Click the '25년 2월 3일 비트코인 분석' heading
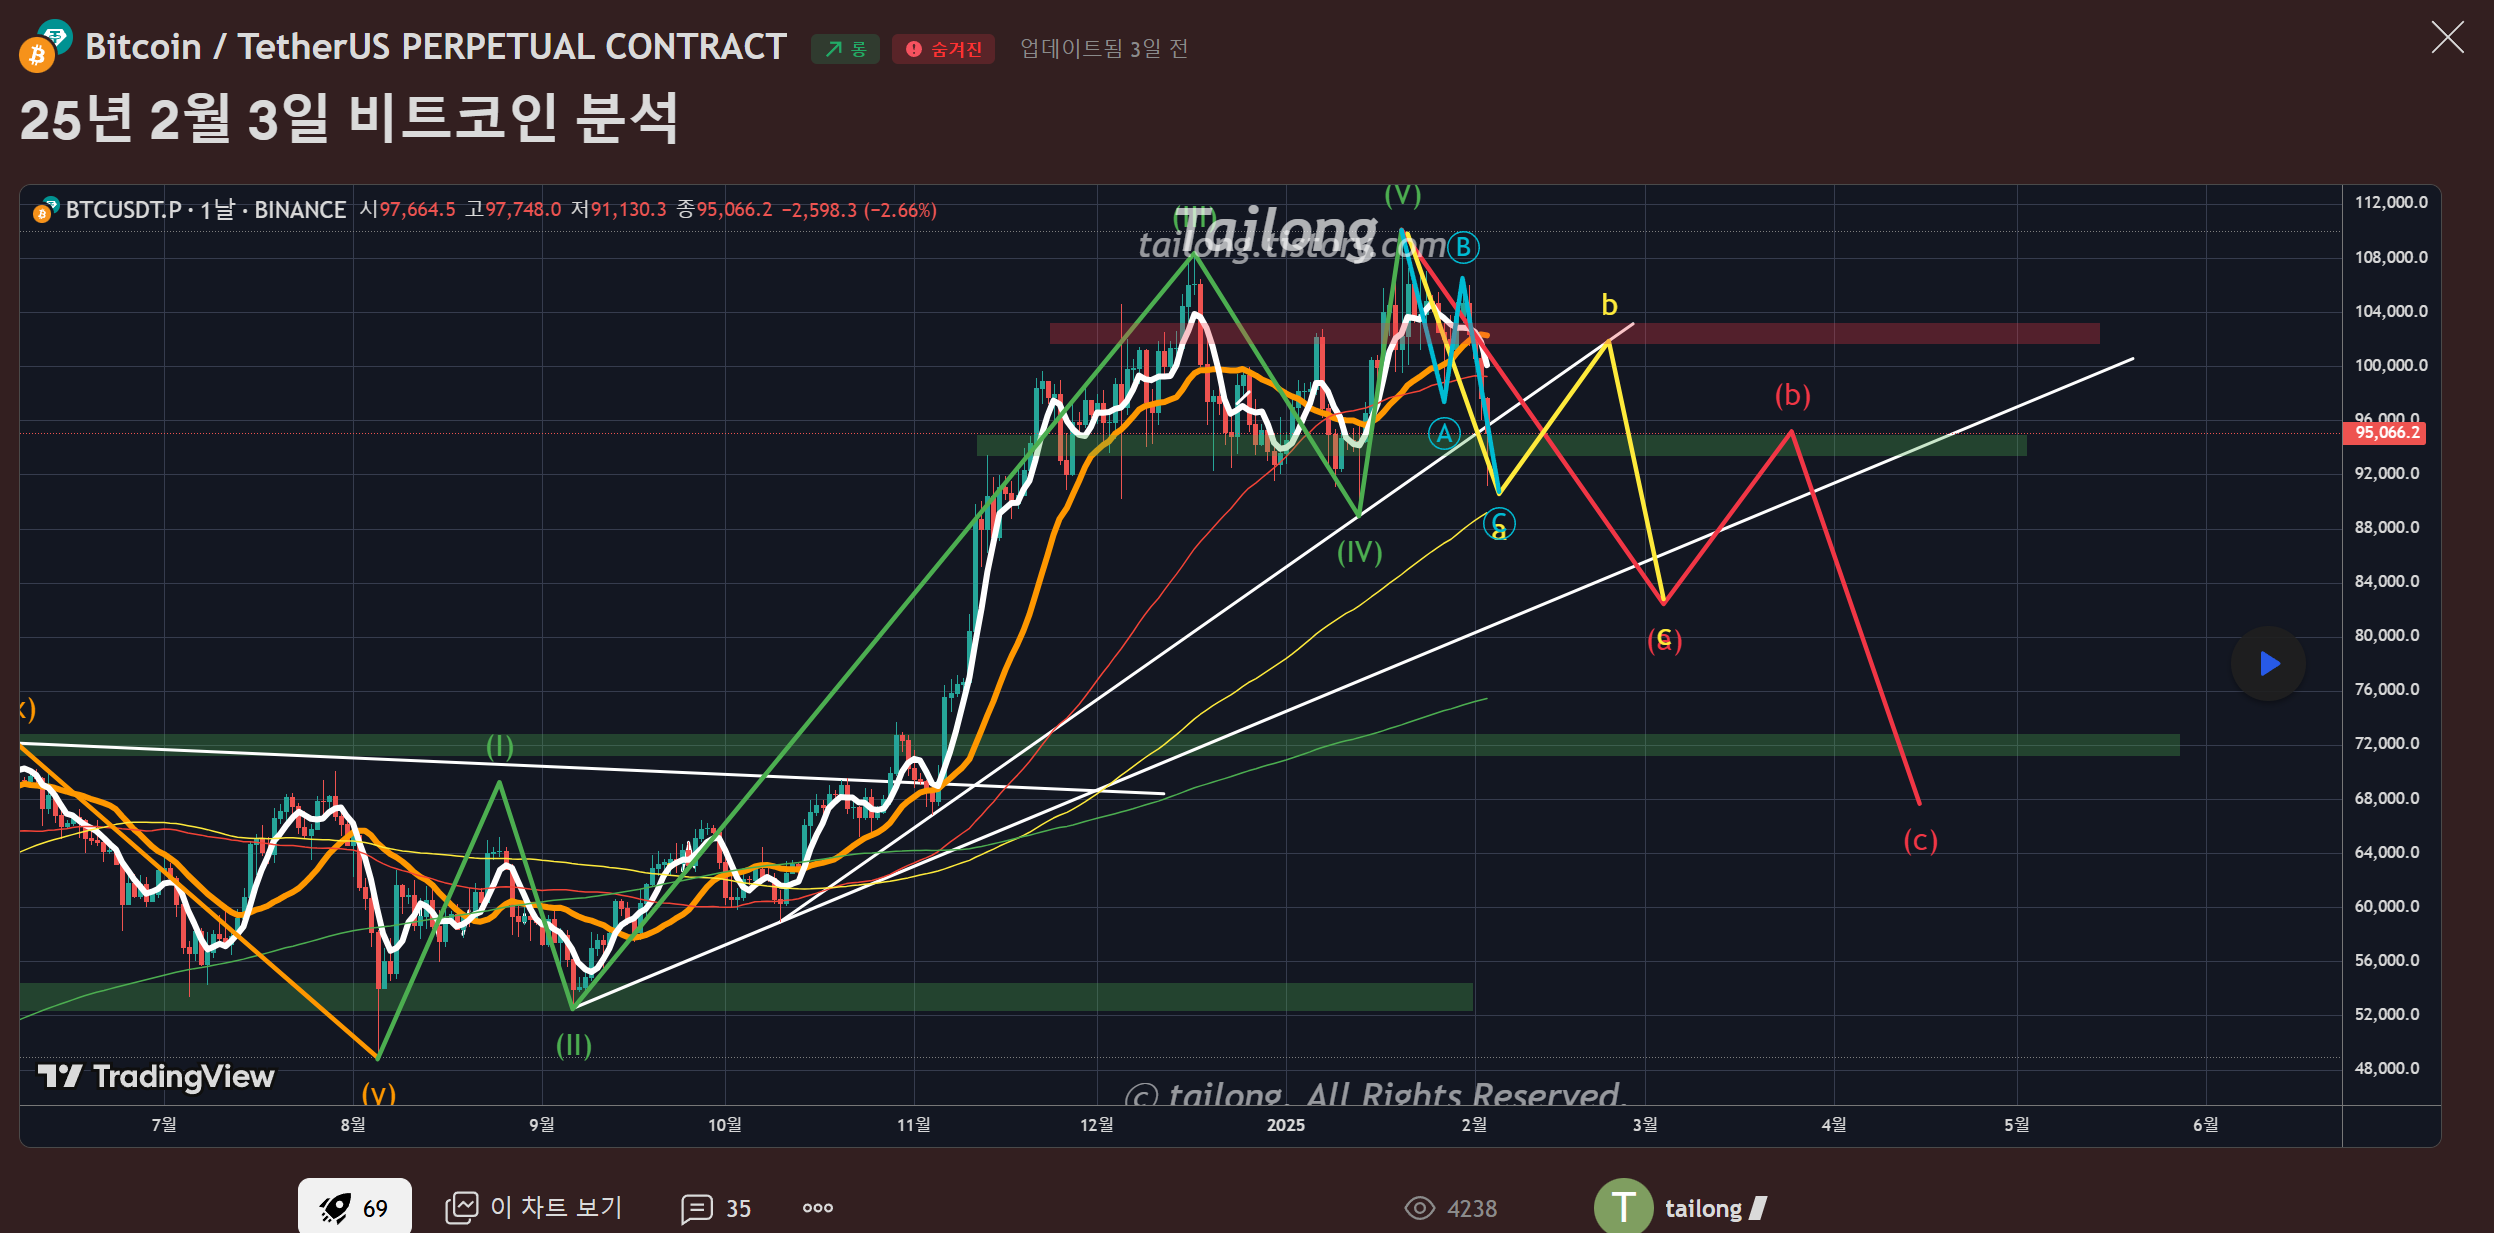 [349, 119]
